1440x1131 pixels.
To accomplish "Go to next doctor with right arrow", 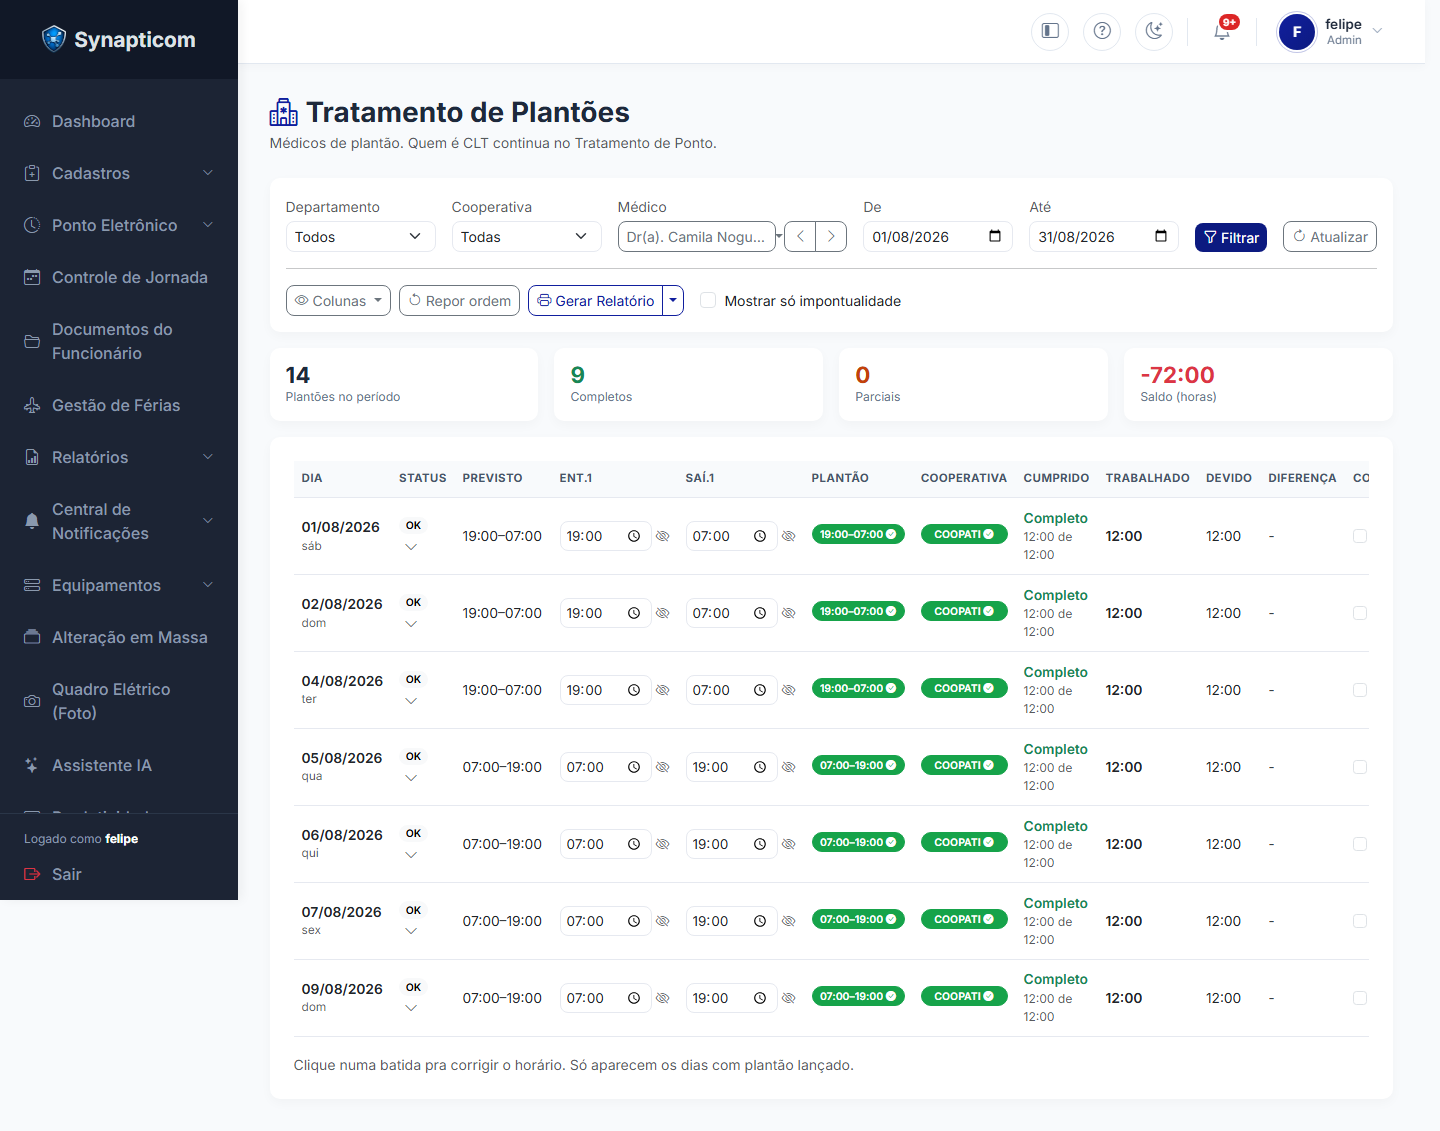I will (831, 237).
